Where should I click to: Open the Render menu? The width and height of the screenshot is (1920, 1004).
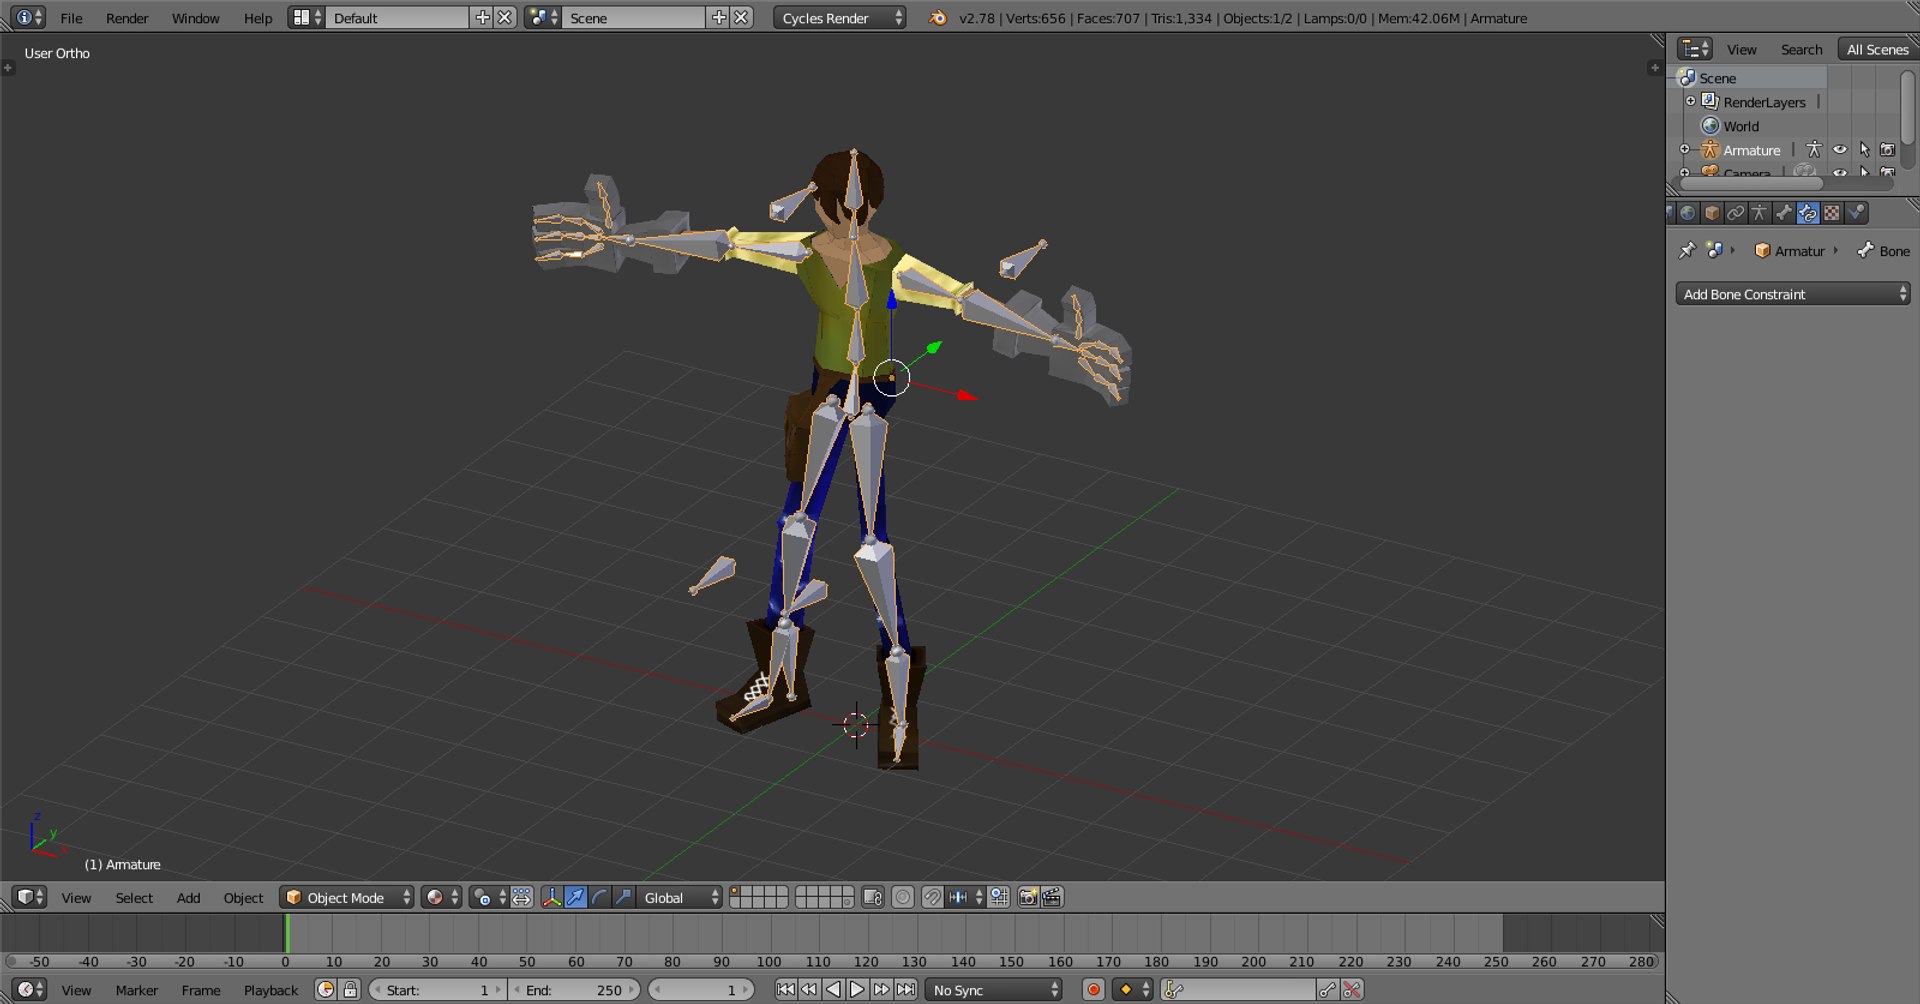(x=127, y=18)
